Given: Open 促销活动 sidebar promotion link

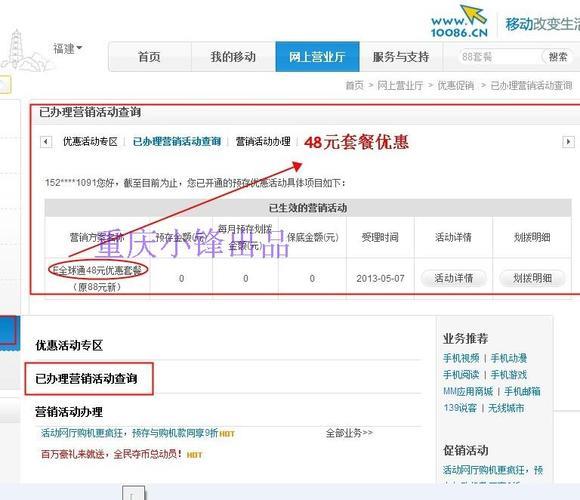Looking at the screenshot, I should [x=493, y=470].
